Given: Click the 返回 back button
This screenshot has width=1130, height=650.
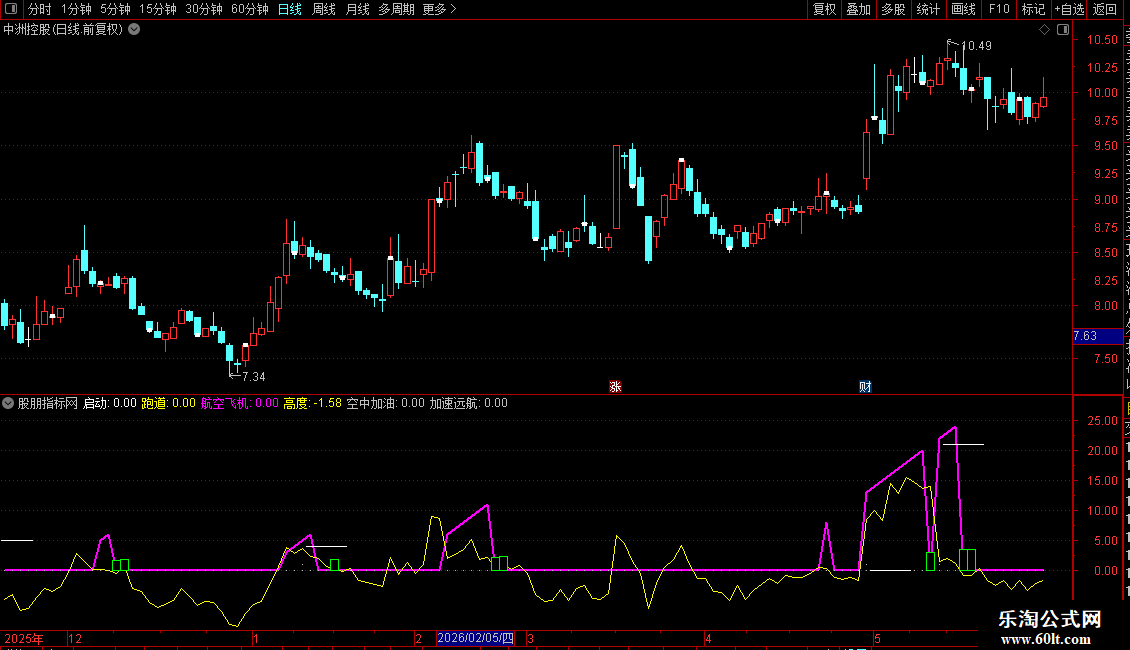Looking at the screenshot, I should click(x=1105, y=9).
